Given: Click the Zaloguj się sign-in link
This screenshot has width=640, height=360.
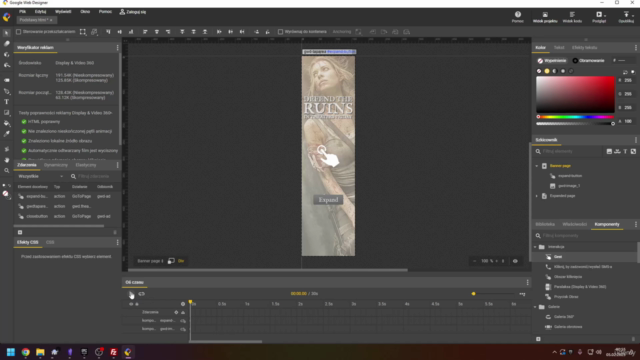Looking at the screenshot, I should [x=133, y=12].
